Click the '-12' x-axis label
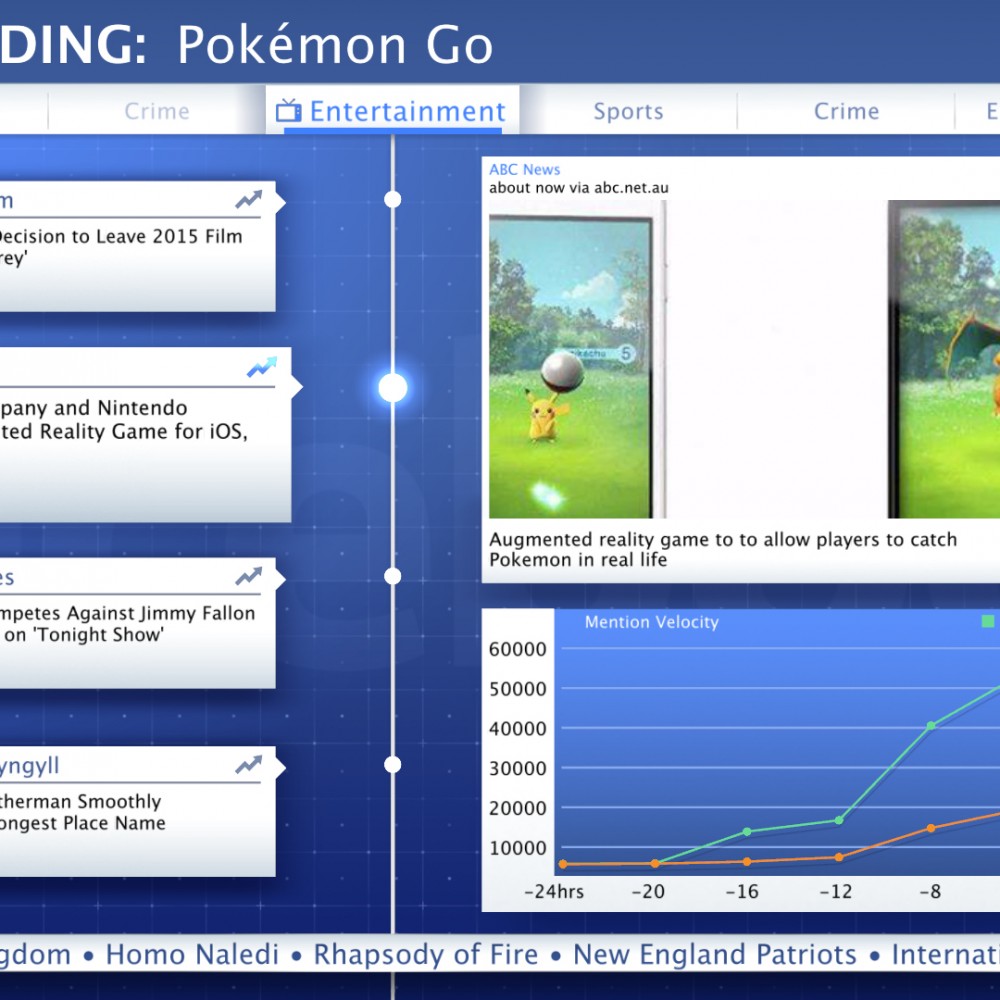Viewport: 1000px width, 1000px height. pos(835,892)
